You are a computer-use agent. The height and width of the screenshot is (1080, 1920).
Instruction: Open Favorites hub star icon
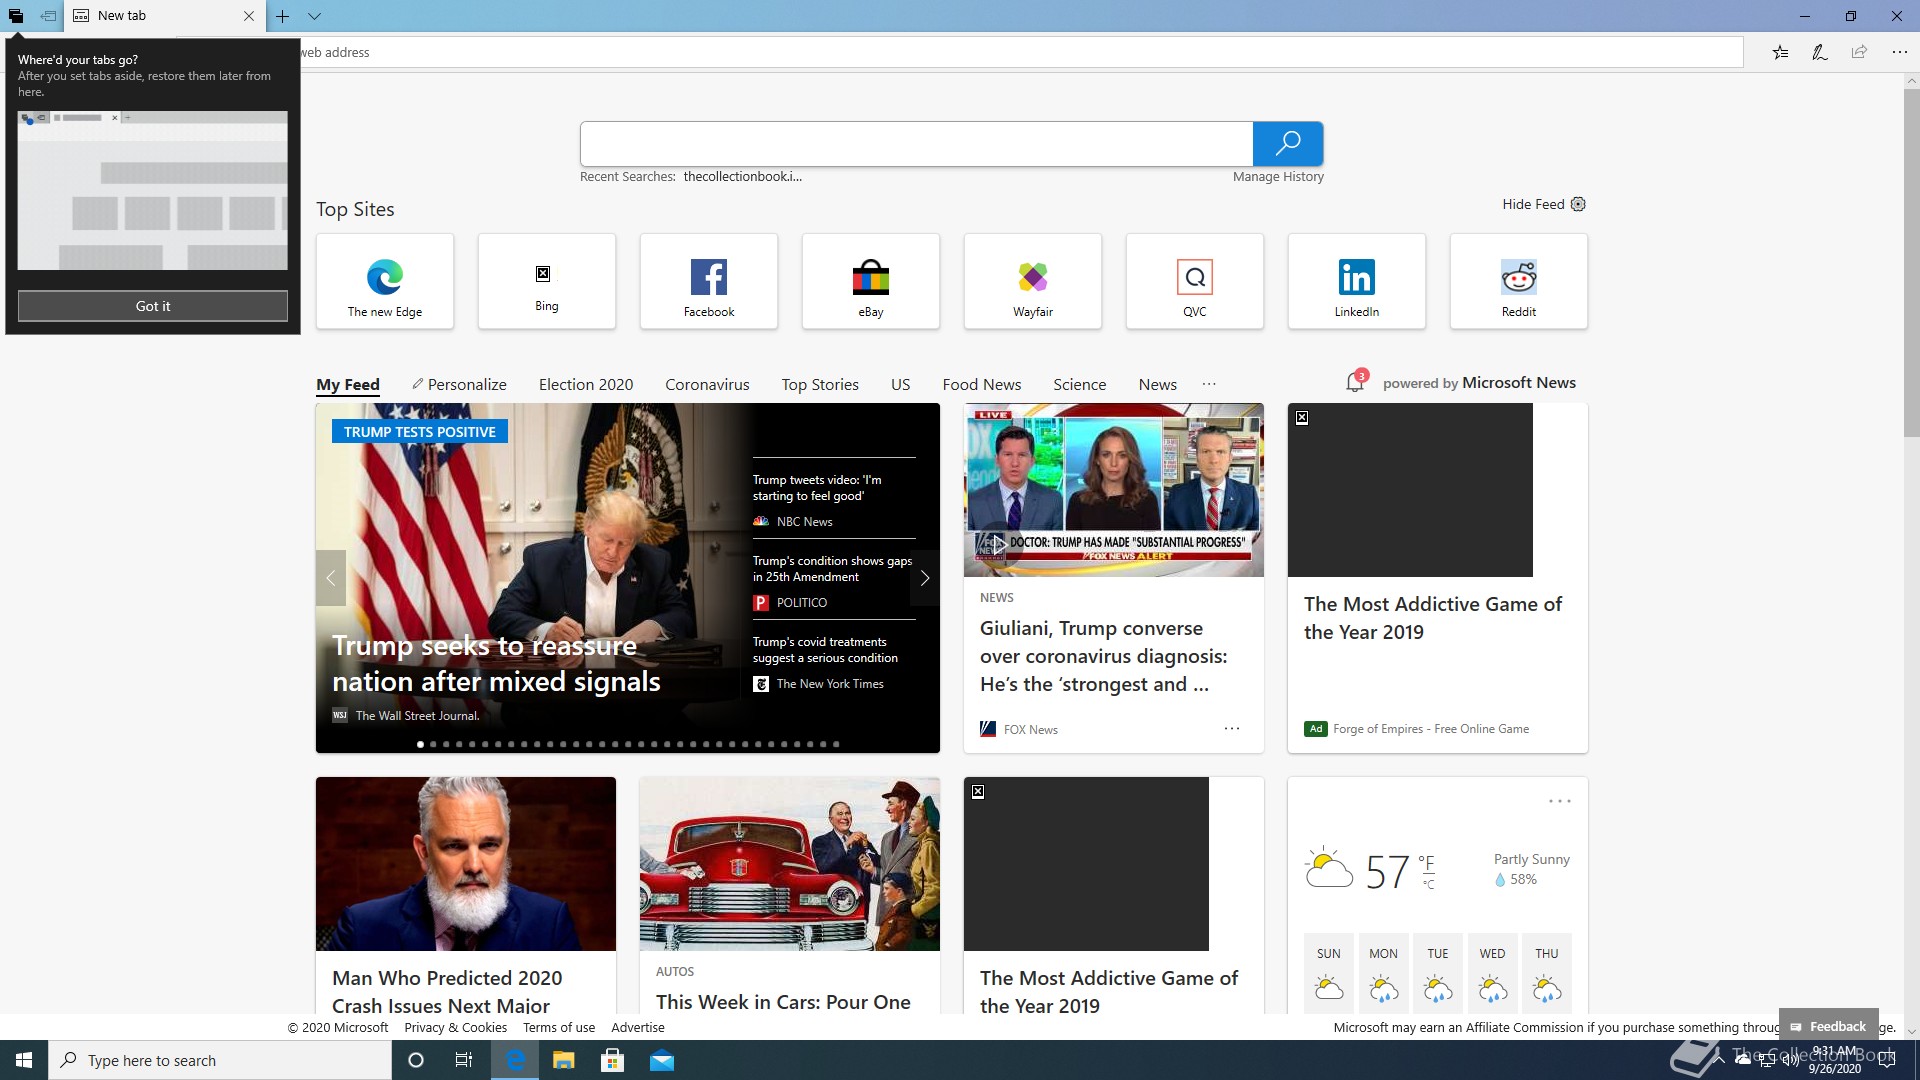click(1780, 52)
